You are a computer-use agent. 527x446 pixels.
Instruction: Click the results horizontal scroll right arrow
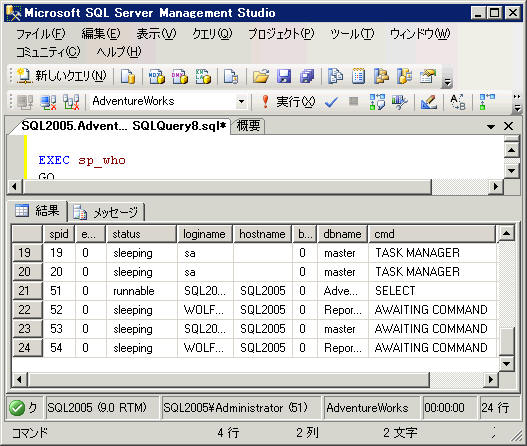click(x=491, y=380)
